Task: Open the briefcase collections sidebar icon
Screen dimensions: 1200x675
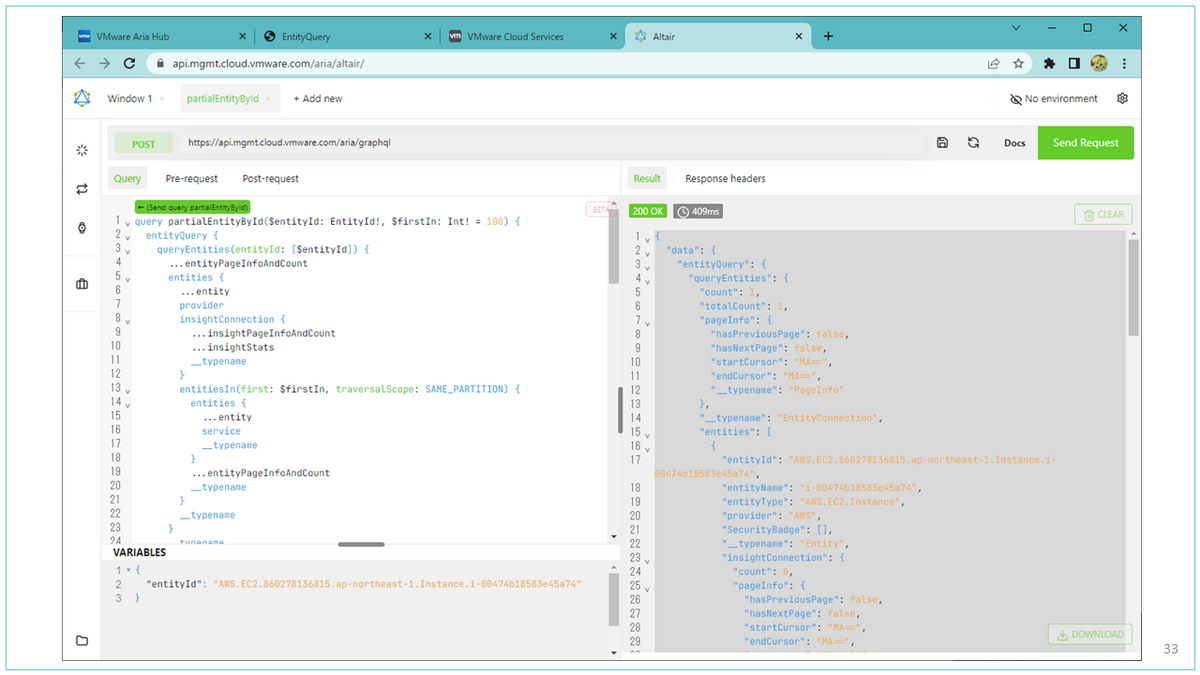Action: click(82, 284)
